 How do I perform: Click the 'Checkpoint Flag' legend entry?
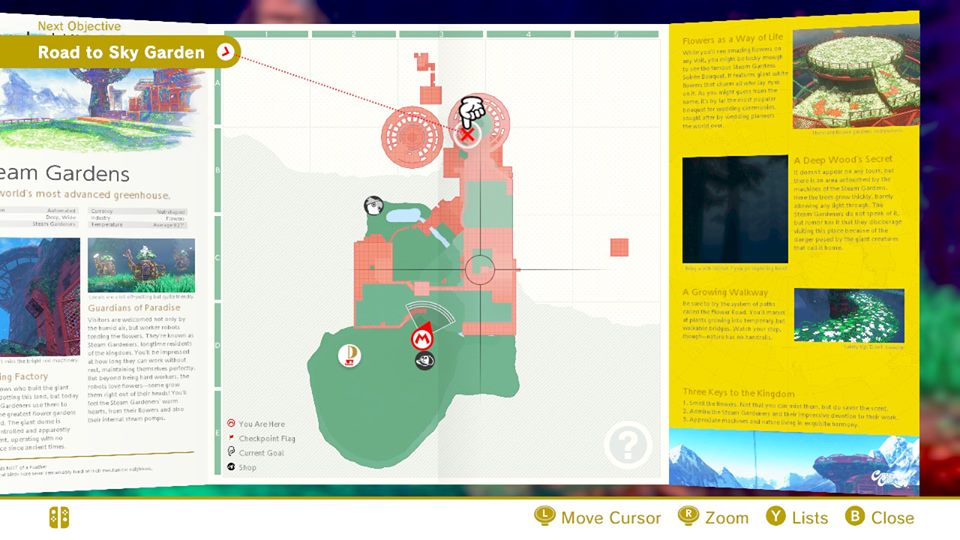(264, 438)
